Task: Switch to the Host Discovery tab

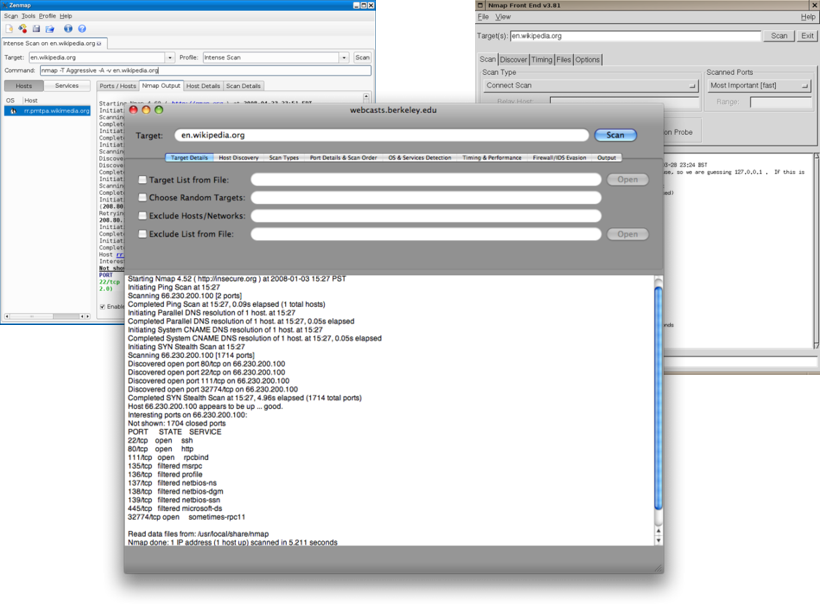Action: click(x=238, y=157)
